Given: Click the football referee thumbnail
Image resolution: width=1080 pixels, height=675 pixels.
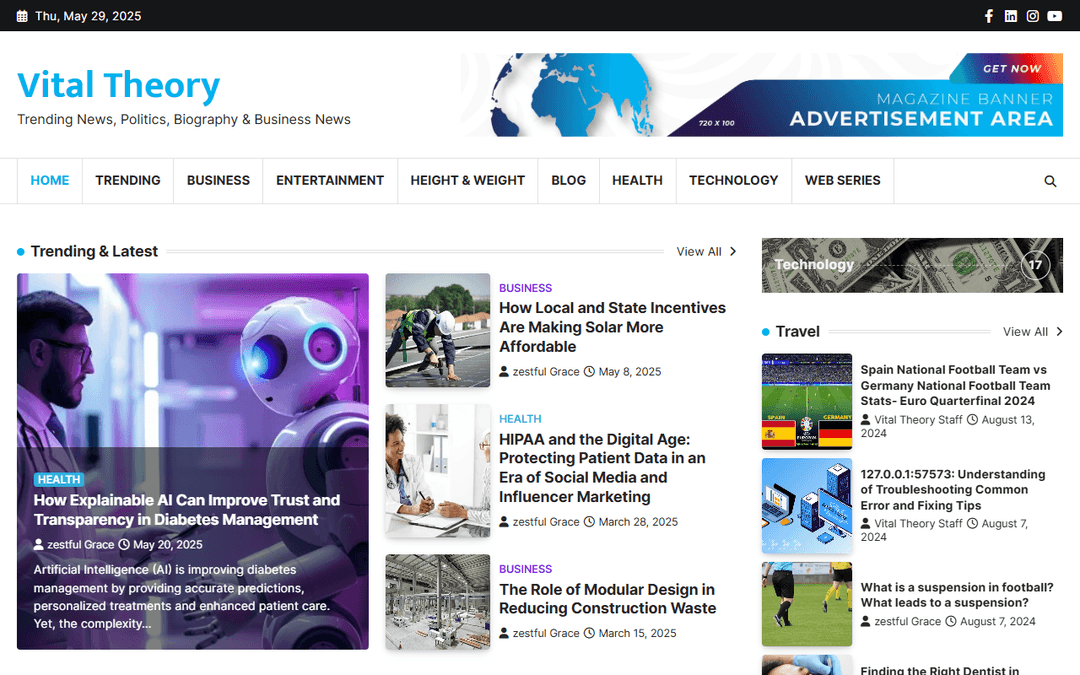Looking at the screenshot, I should [x=807, y=604].
